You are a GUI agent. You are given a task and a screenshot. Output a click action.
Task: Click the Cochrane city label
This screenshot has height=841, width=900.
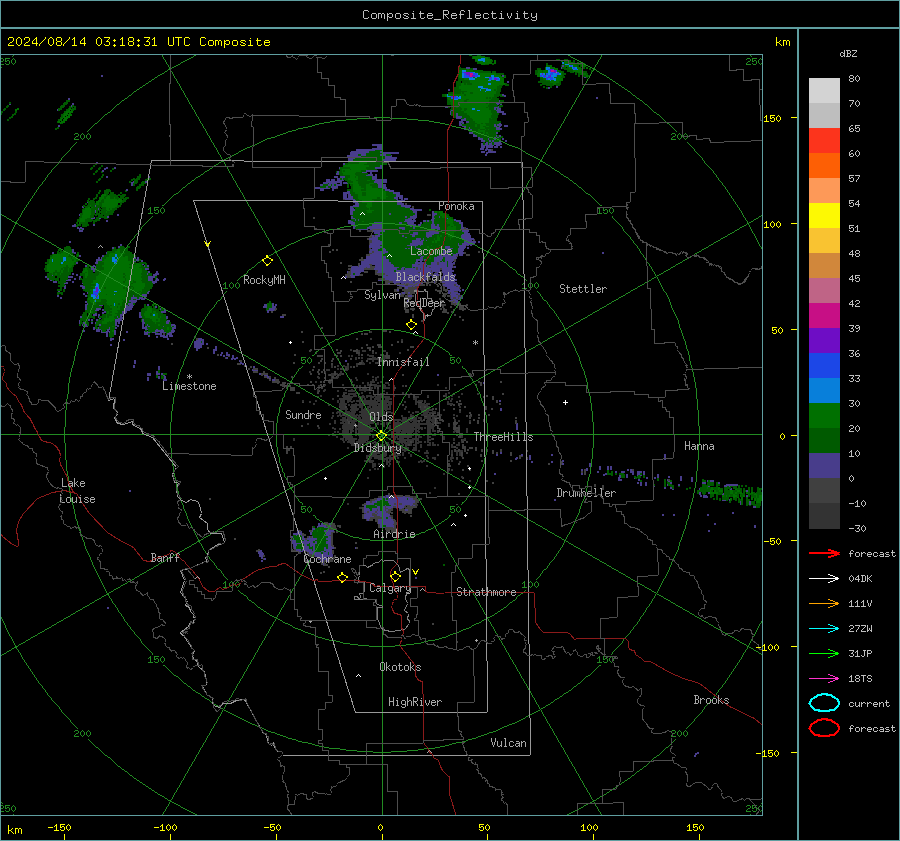327,559
